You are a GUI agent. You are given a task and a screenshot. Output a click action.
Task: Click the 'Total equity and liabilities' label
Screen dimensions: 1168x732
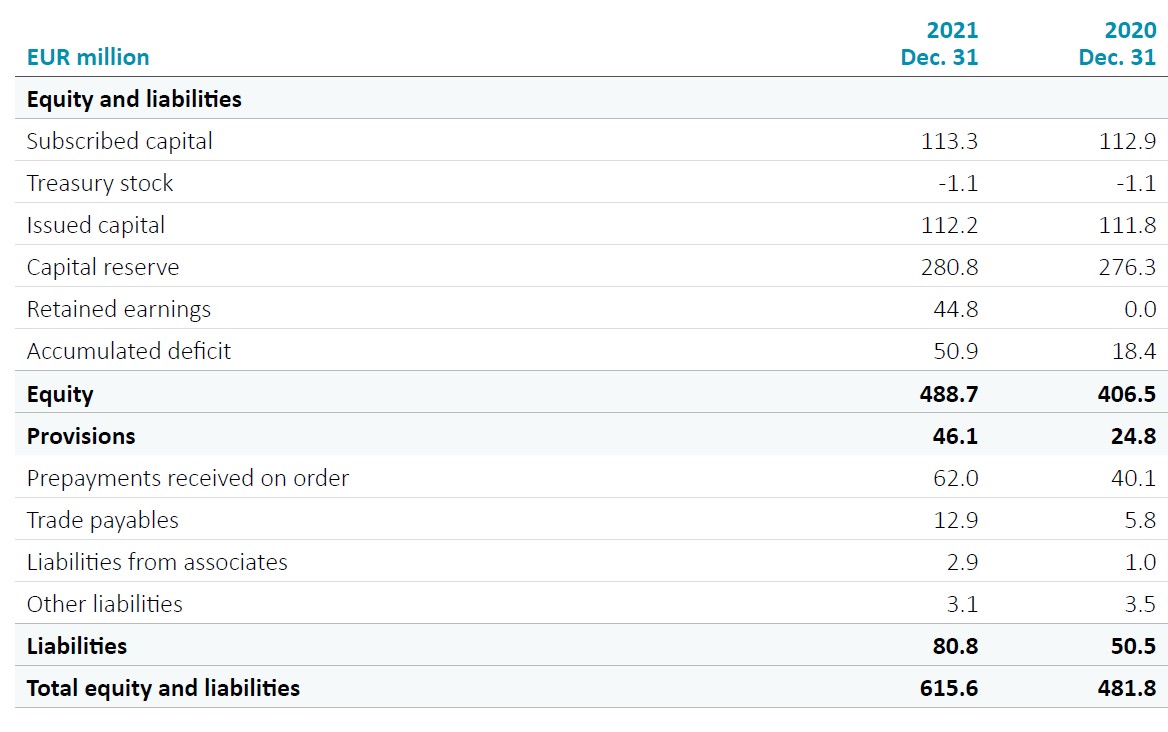click(163, 688)
